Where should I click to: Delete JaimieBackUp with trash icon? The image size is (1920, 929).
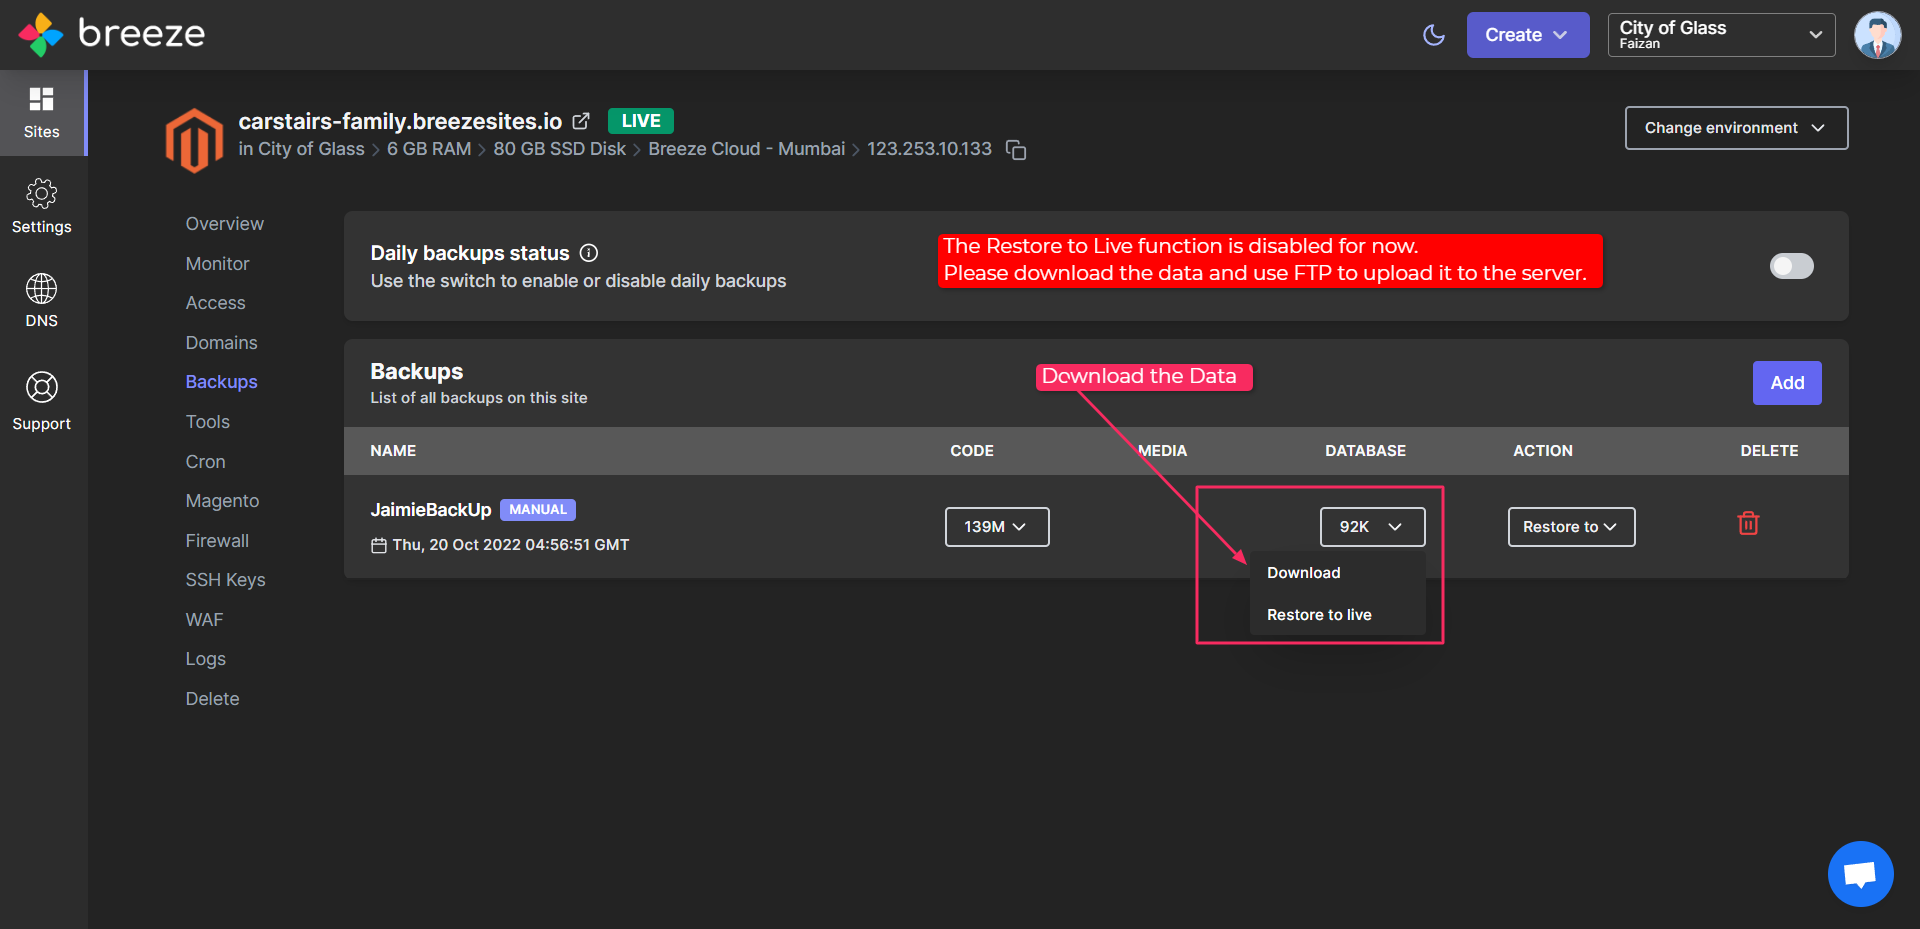pyautogui.click(x=1748, y=523)
